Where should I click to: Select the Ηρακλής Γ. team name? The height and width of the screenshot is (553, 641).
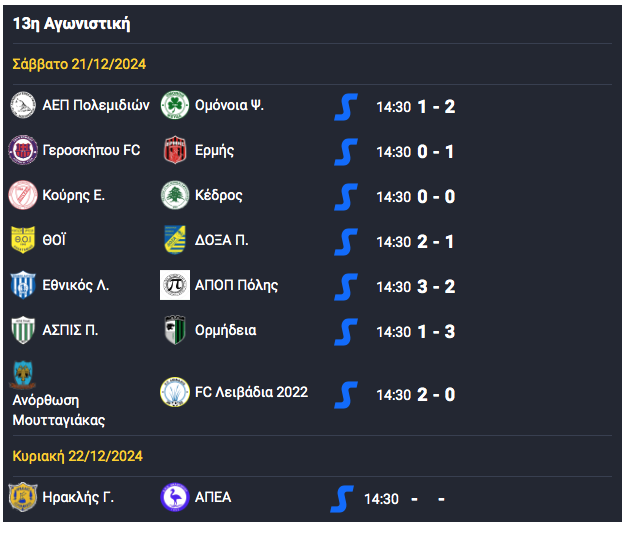click(x=78, y=497)
